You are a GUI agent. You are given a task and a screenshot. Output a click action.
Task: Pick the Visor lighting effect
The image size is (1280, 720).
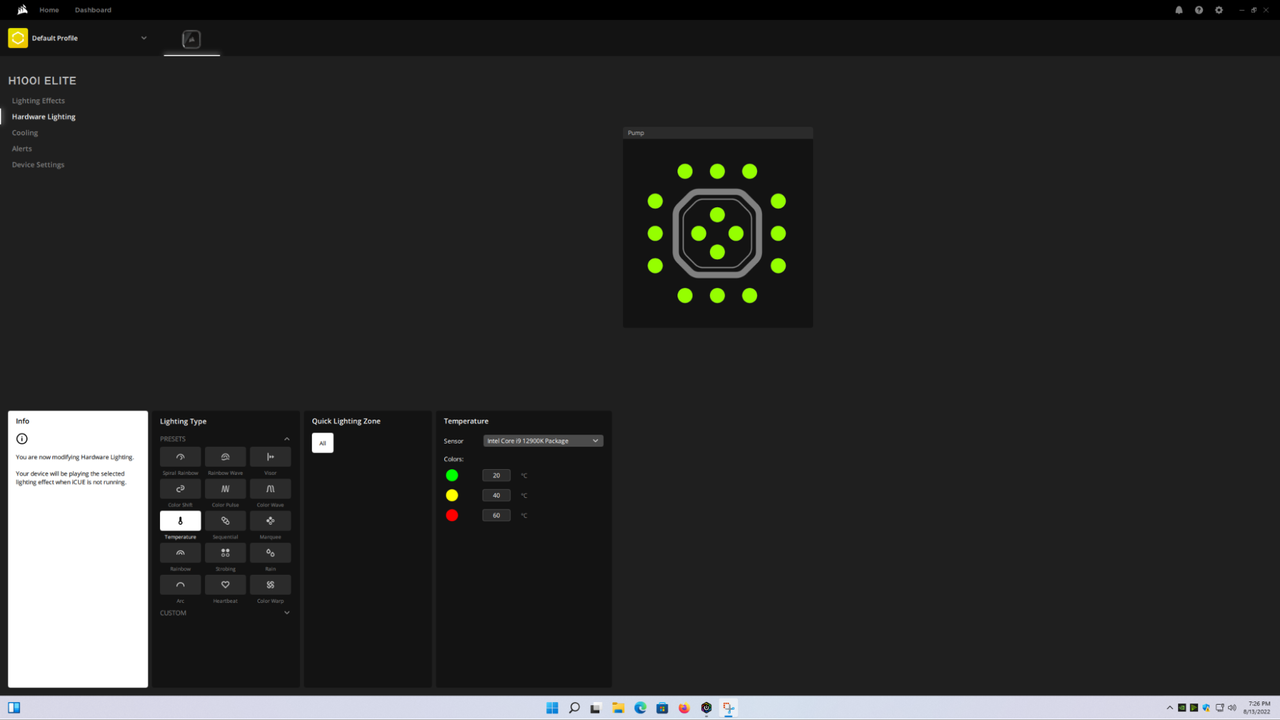coord(270,457)
